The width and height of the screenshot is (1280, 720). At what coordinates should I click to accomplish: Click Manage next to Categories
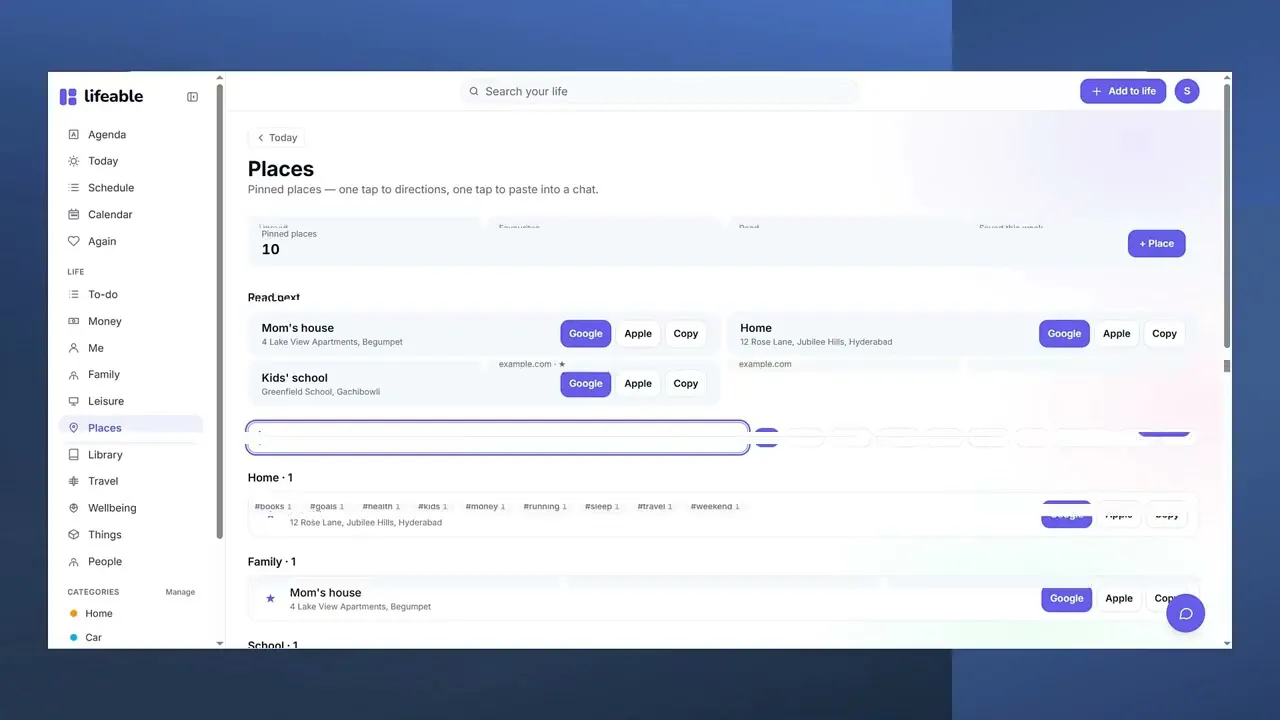(x=180, y=592)
